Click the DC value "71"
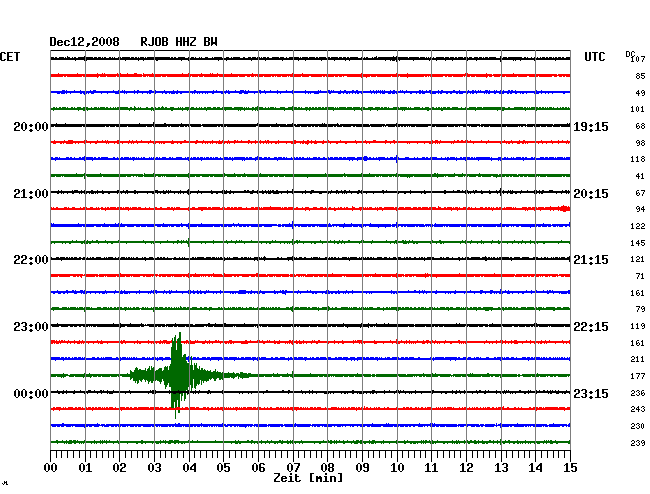The width and height of the screenshot is (650, 494). [x=640, y=276]
